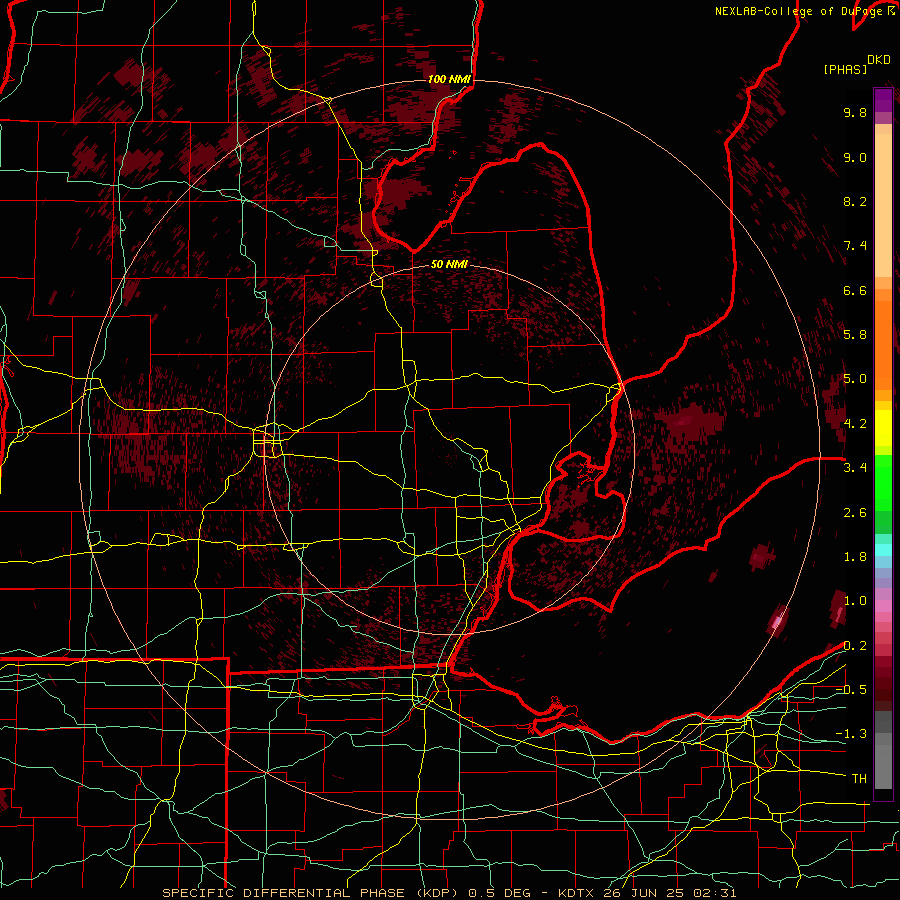900x900 pixels.
Task: Click the 6.6 scale value
Action: click(x=855, y=290)
